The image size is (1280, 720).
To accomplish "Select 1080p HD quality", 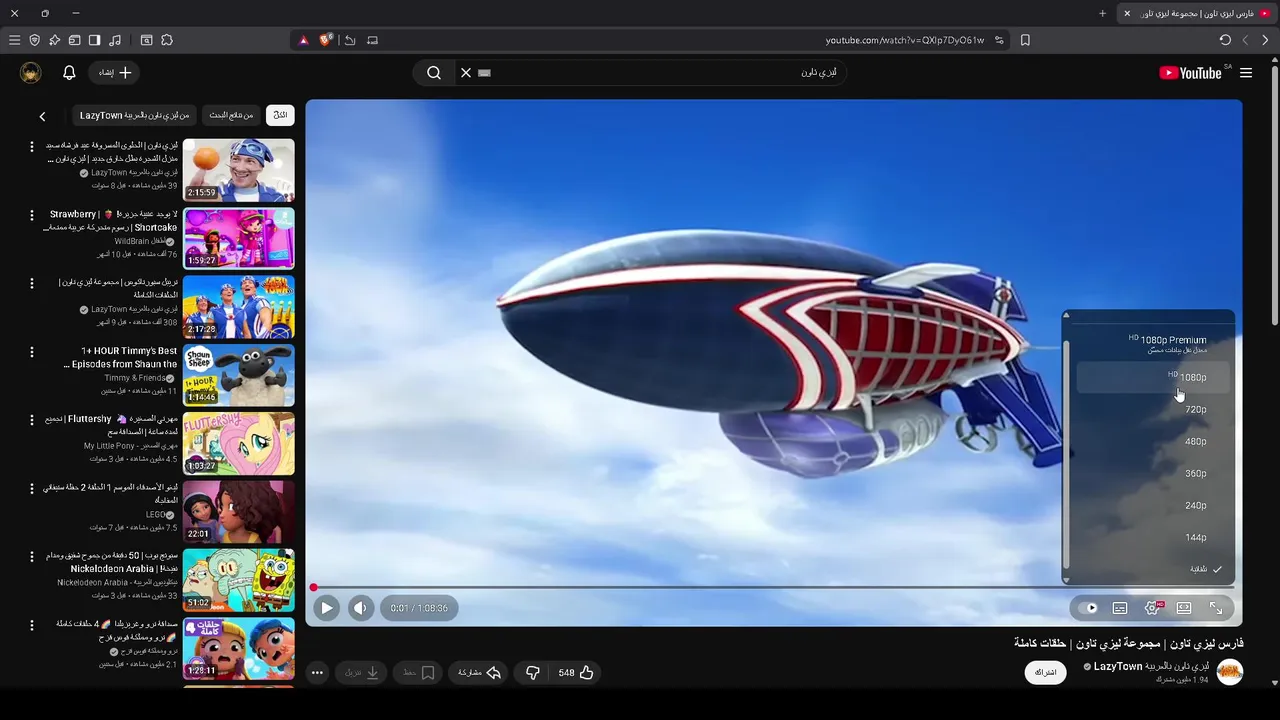I will (1152, 377).
